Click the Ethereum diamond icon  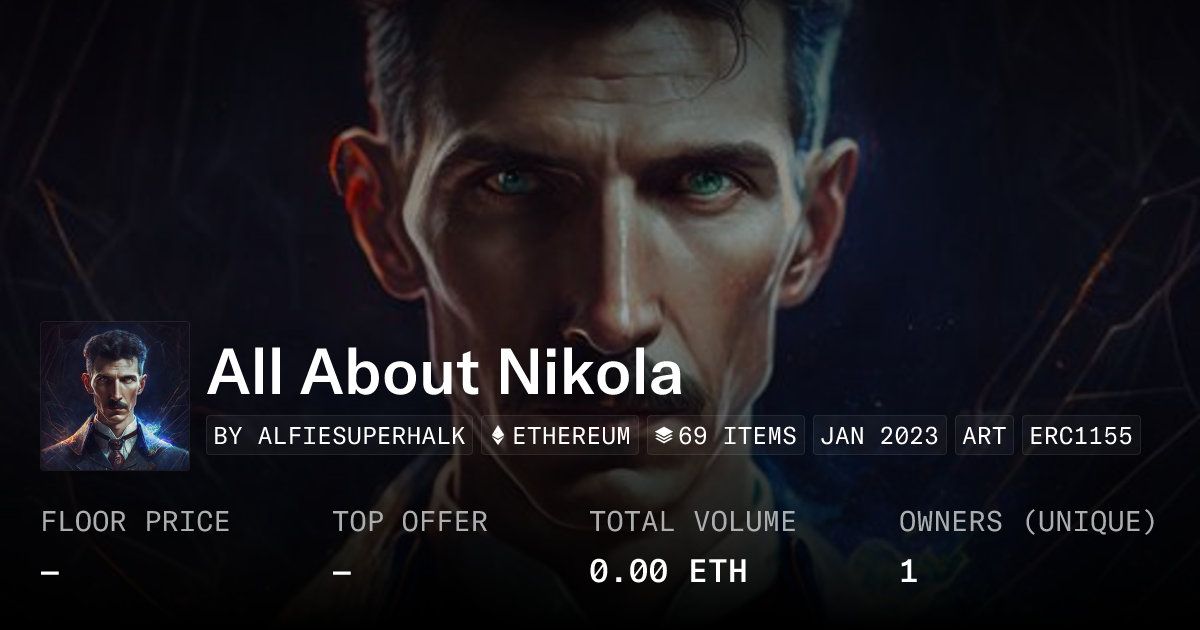click(498, 436)
